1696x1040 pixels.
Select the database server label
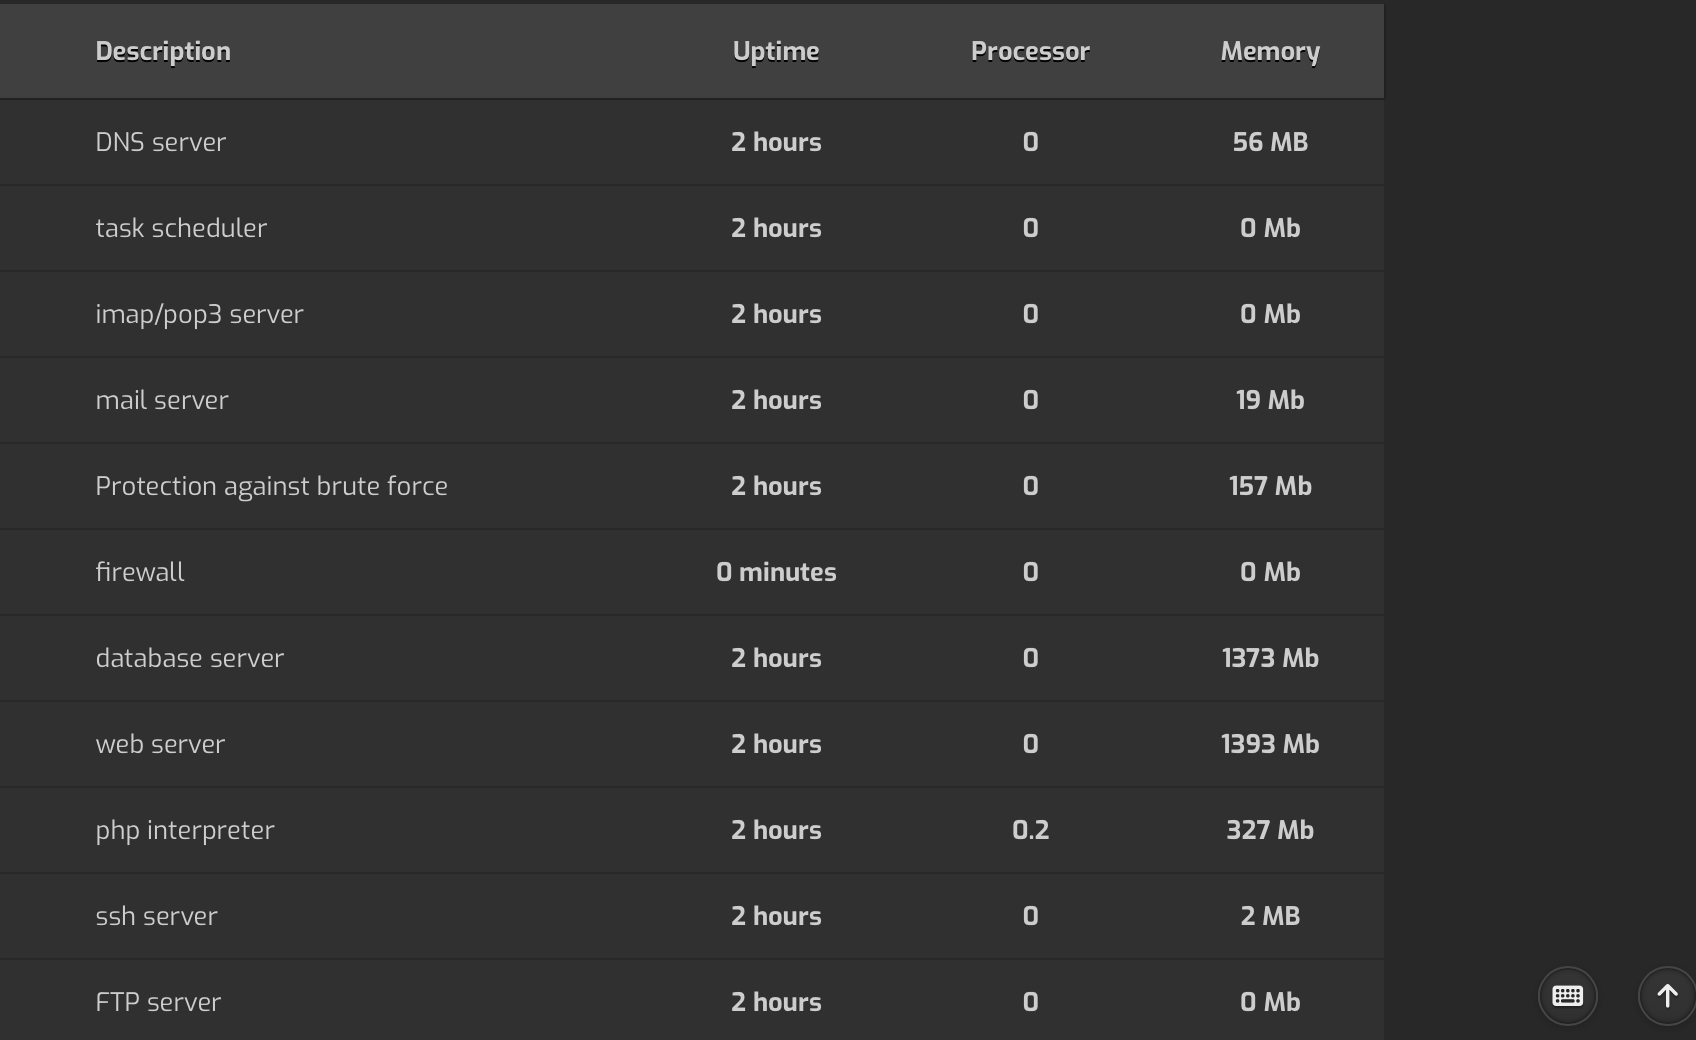(189, 658)
